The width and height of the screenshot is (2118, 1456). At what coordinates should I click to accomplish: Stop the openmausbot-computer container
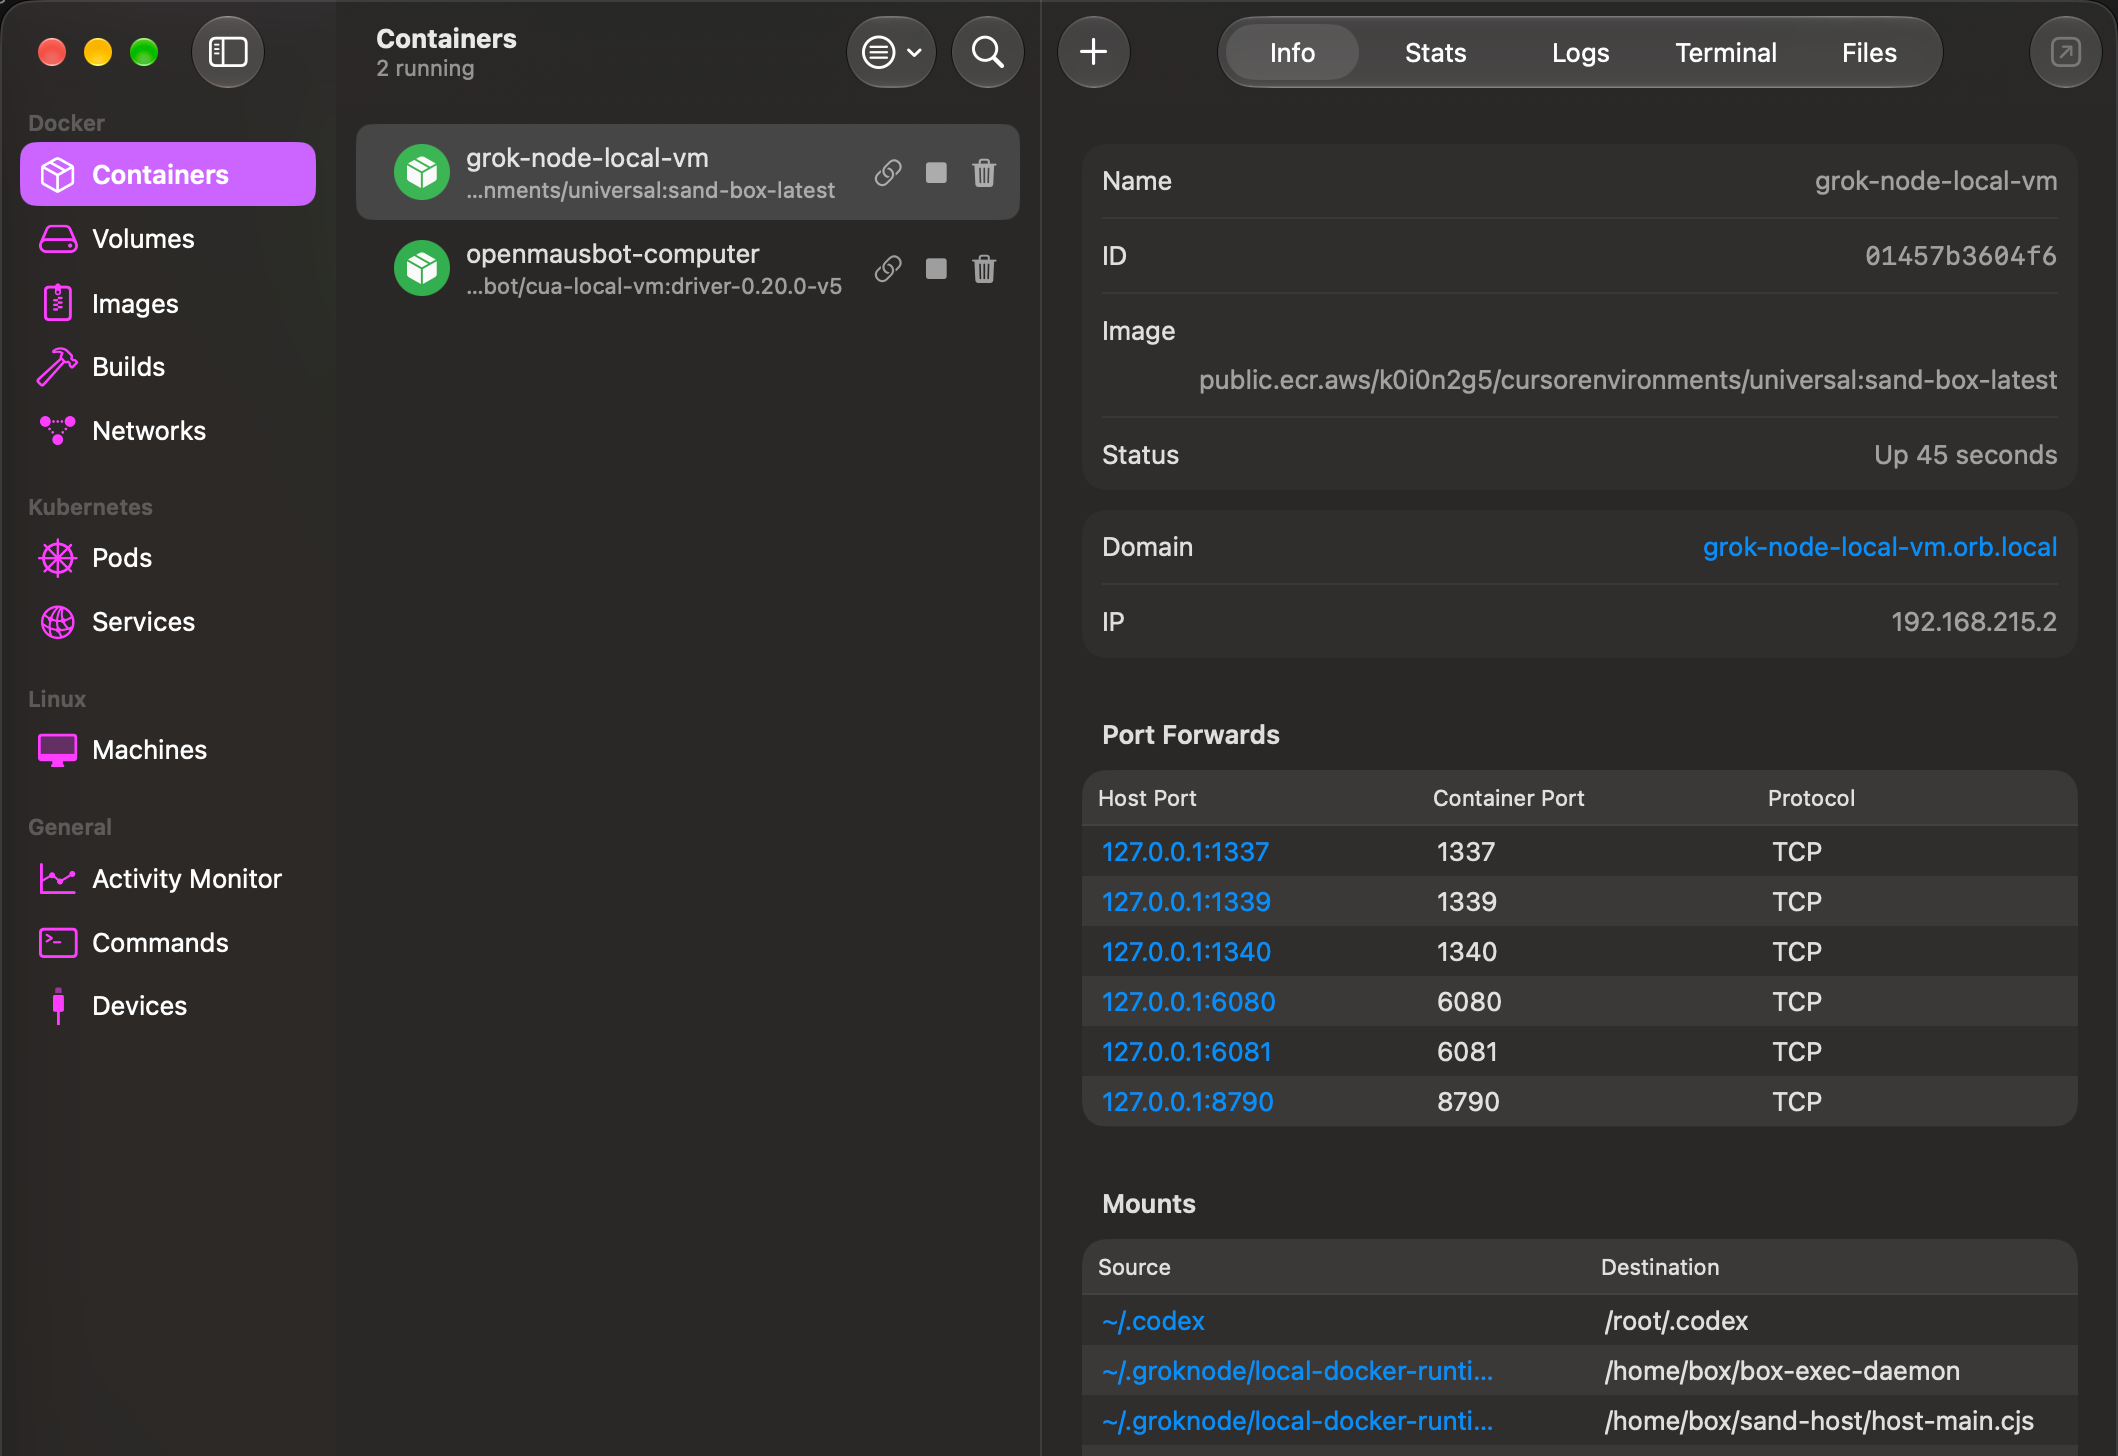(x=936, y=269)
